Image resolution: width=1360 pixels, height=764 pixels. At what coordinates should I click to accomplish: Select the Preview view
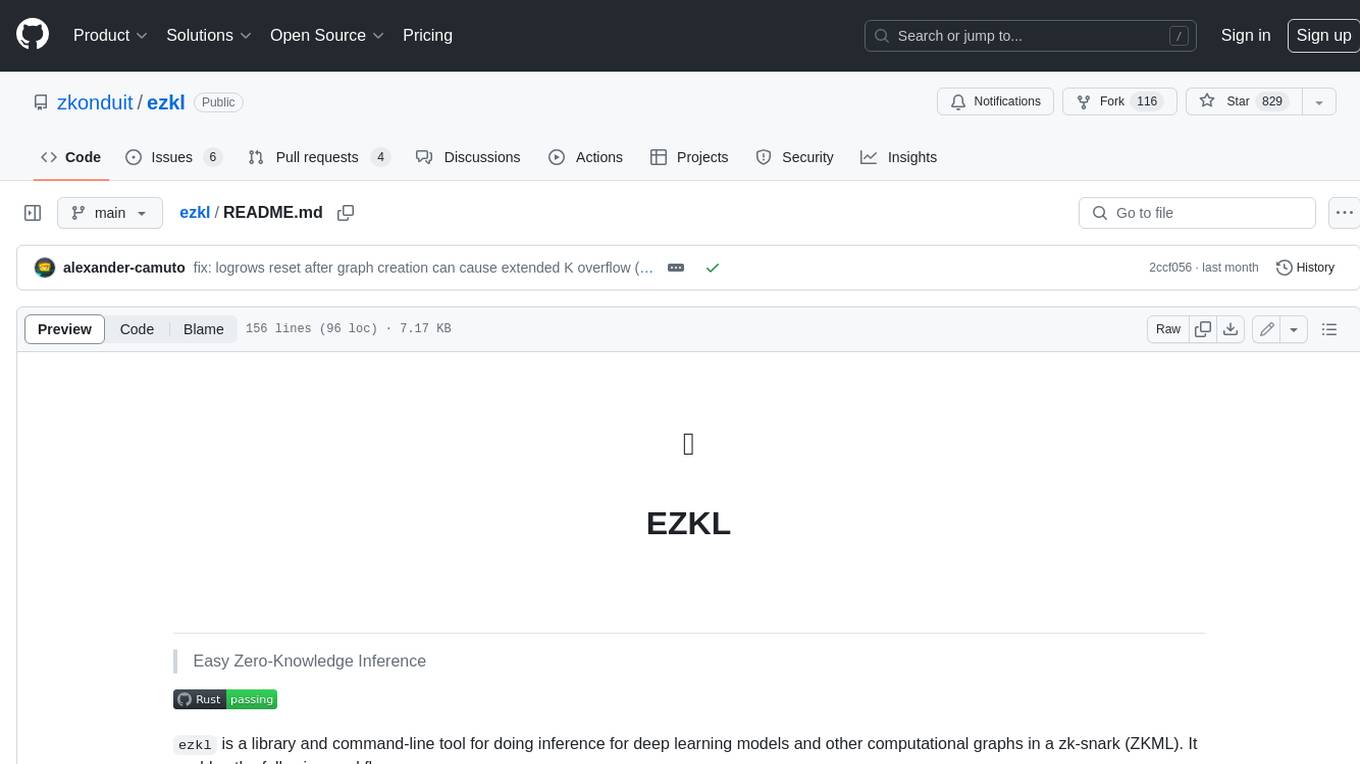tap(65, 329)
